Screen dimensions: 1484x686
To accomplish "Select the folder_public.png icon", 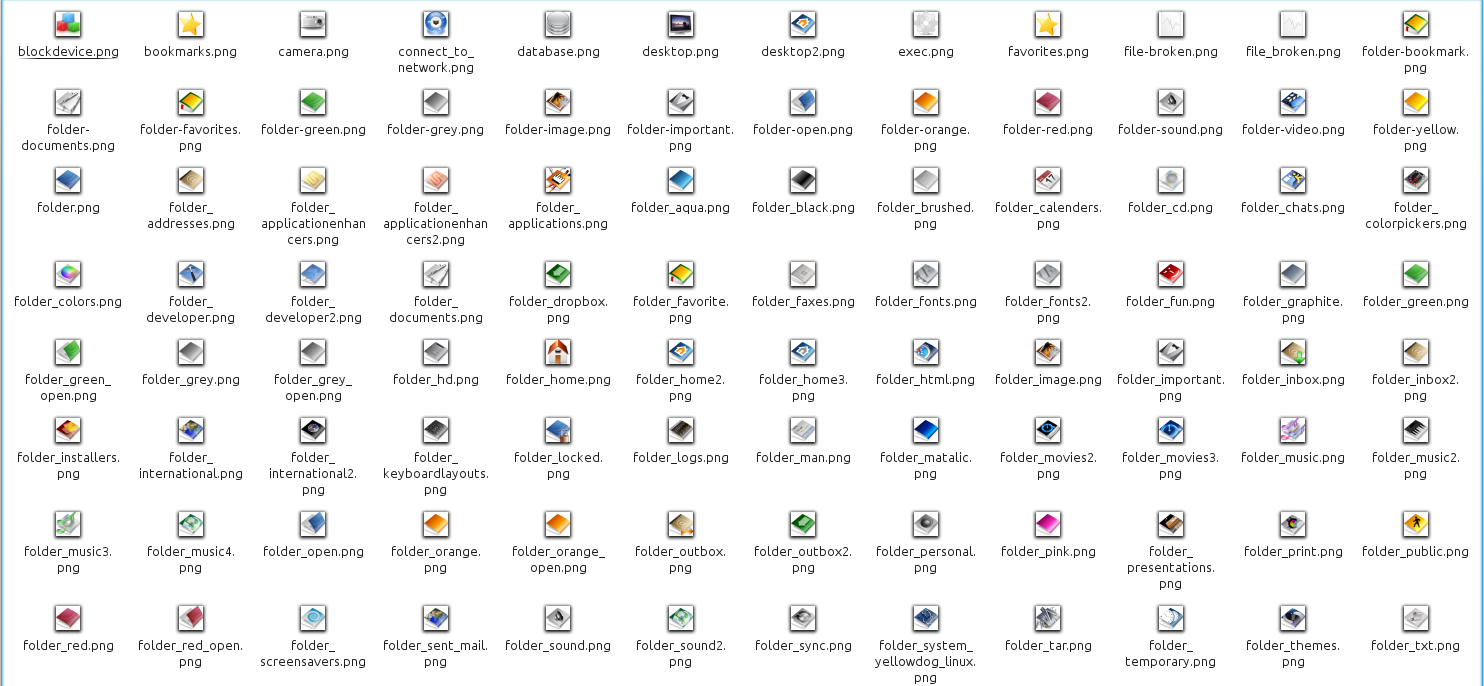I will (1416, 524).
